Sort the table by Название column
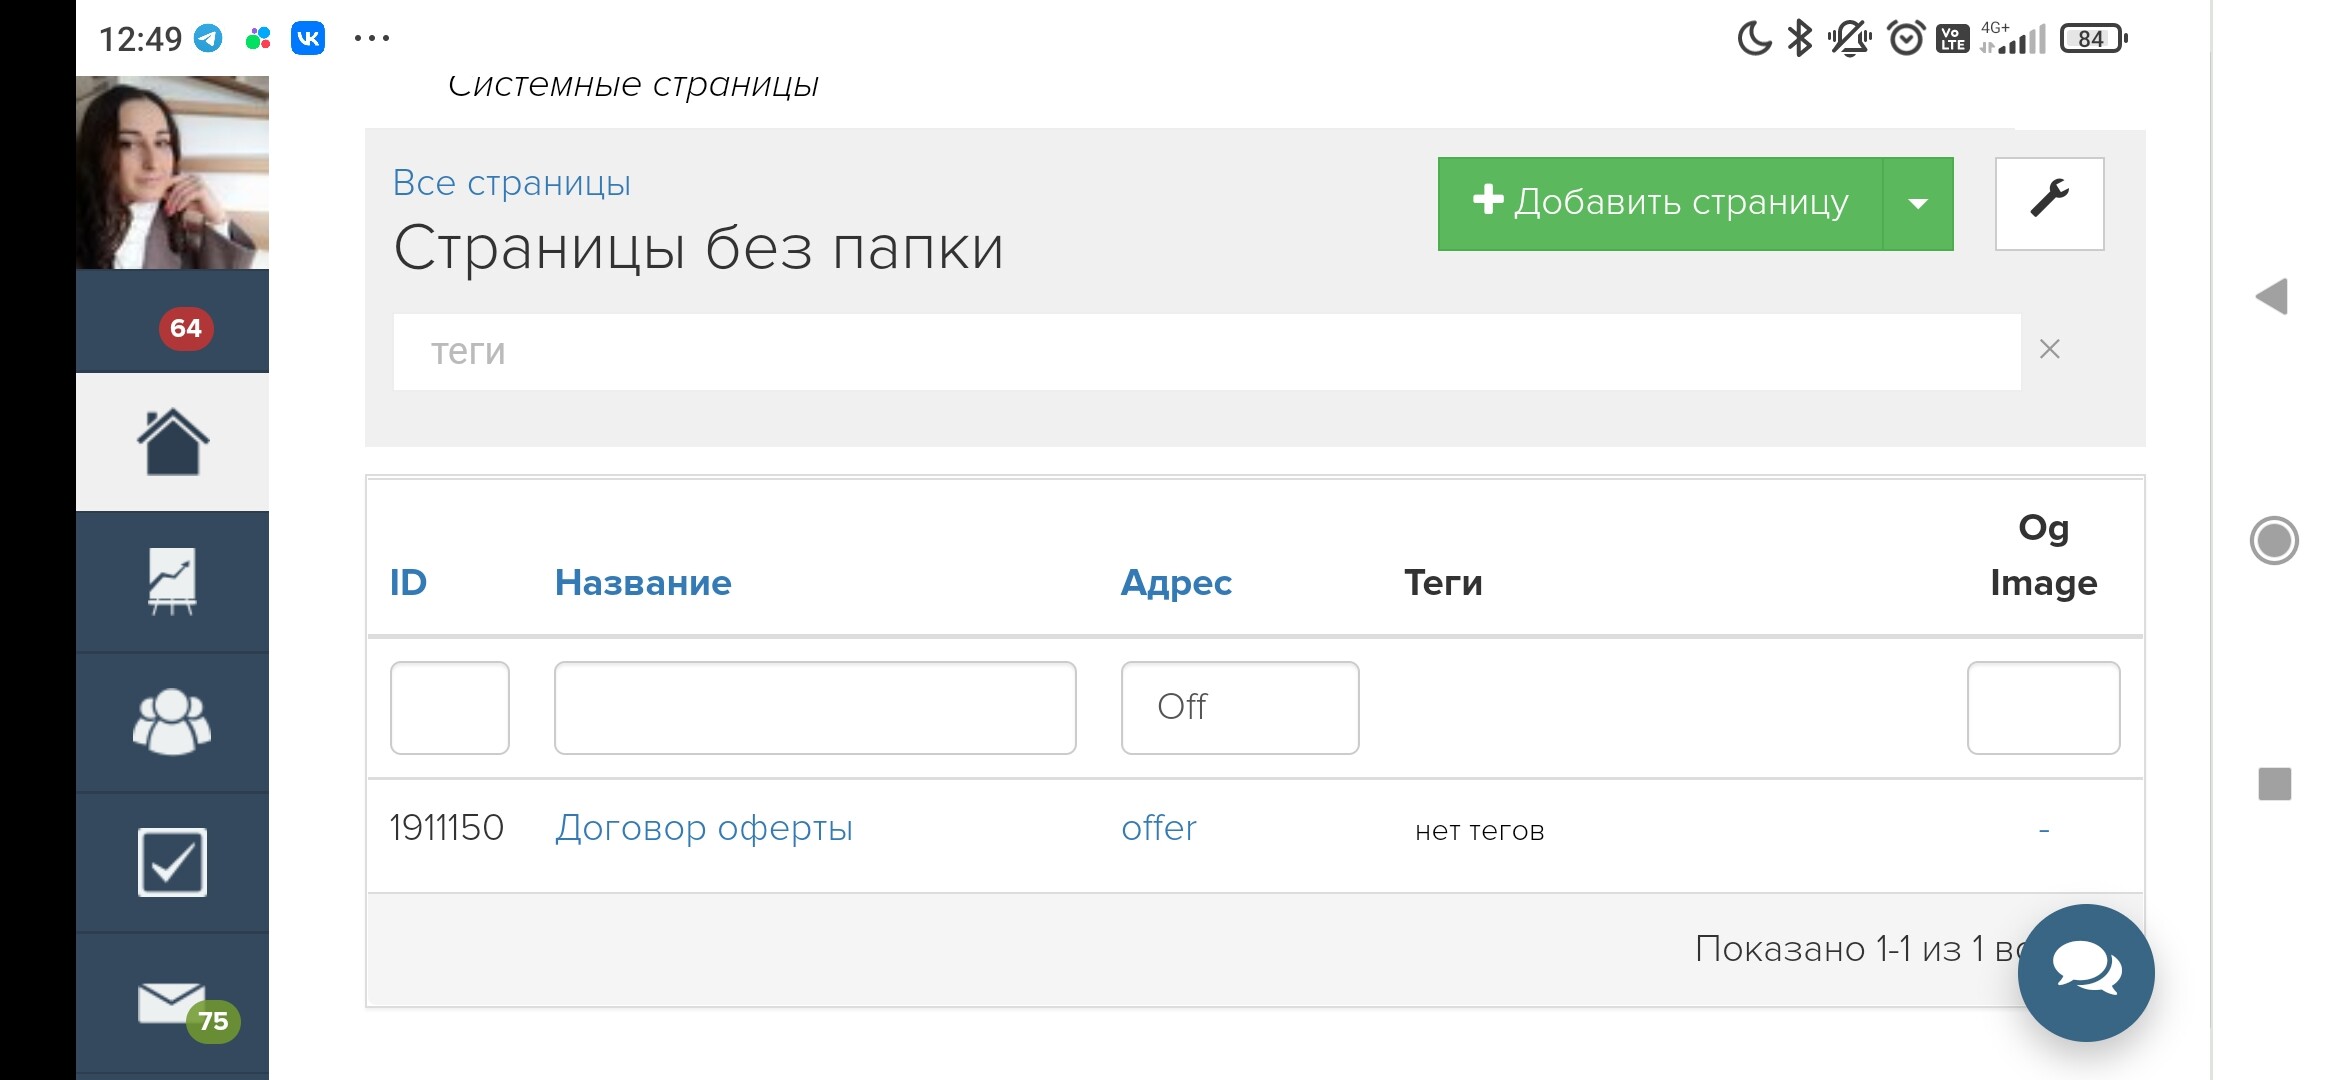The width and height of the screenshot is (2340, 1080). 643,583
